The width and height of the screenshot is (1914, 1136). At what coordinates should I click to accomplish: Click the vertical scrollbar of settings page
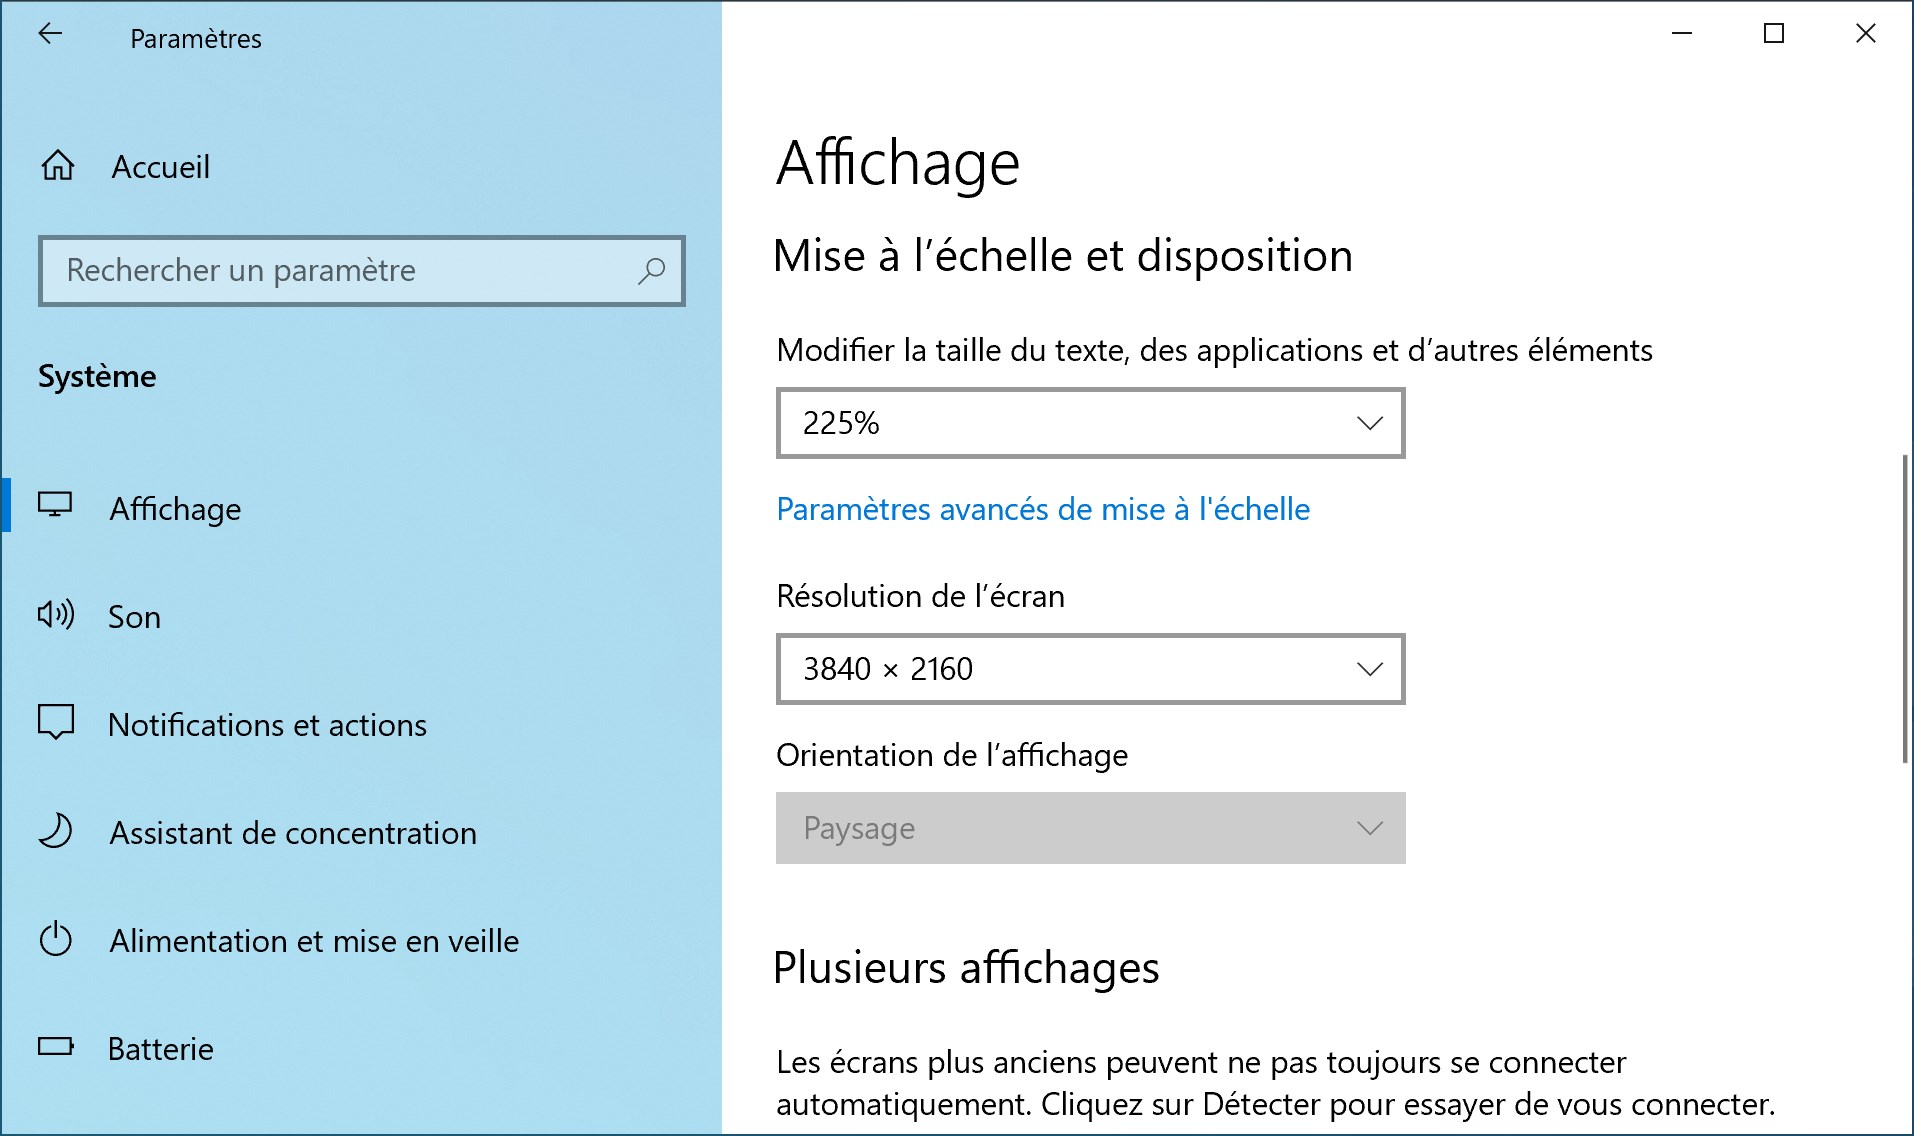1905,610
